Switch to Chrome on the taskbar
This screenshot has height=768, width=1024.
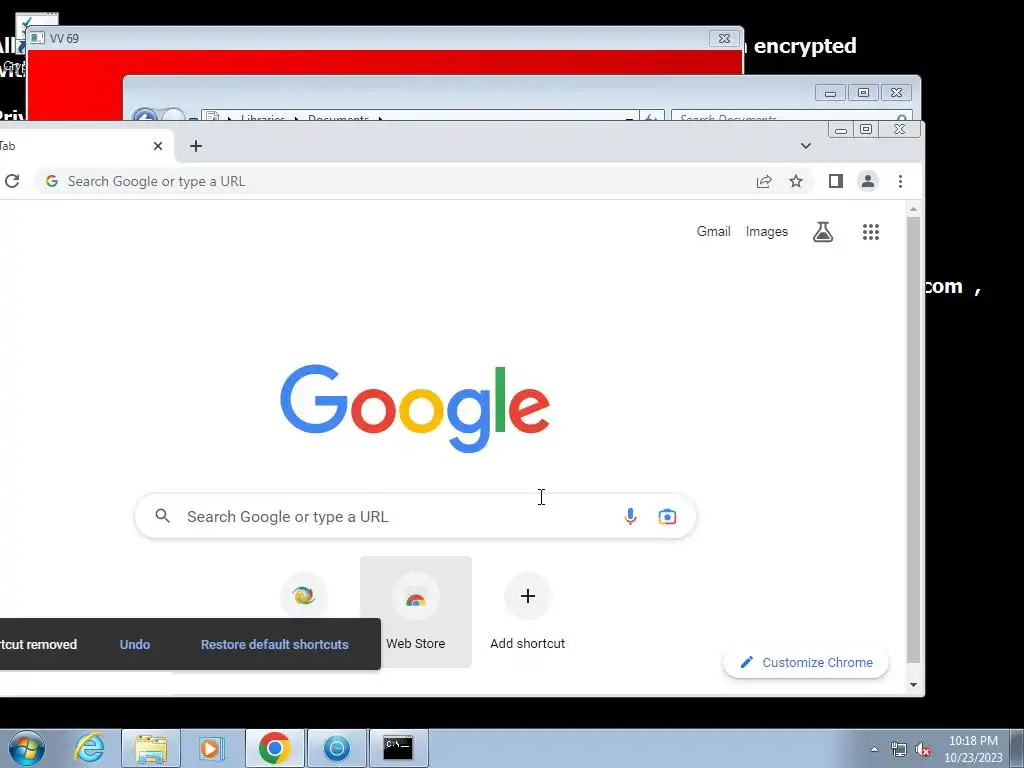click(x=274, y=748)
